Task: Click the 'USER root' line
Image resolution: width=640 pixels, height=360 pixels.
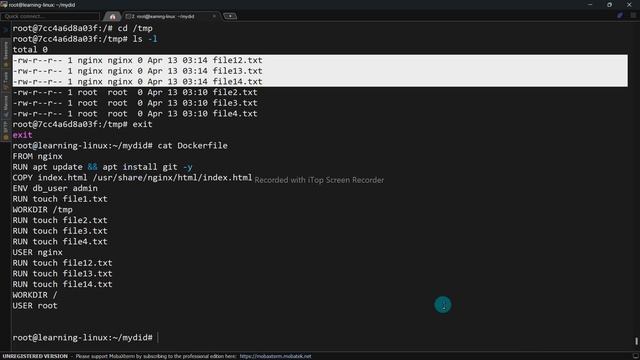Action: coord(35,305)
